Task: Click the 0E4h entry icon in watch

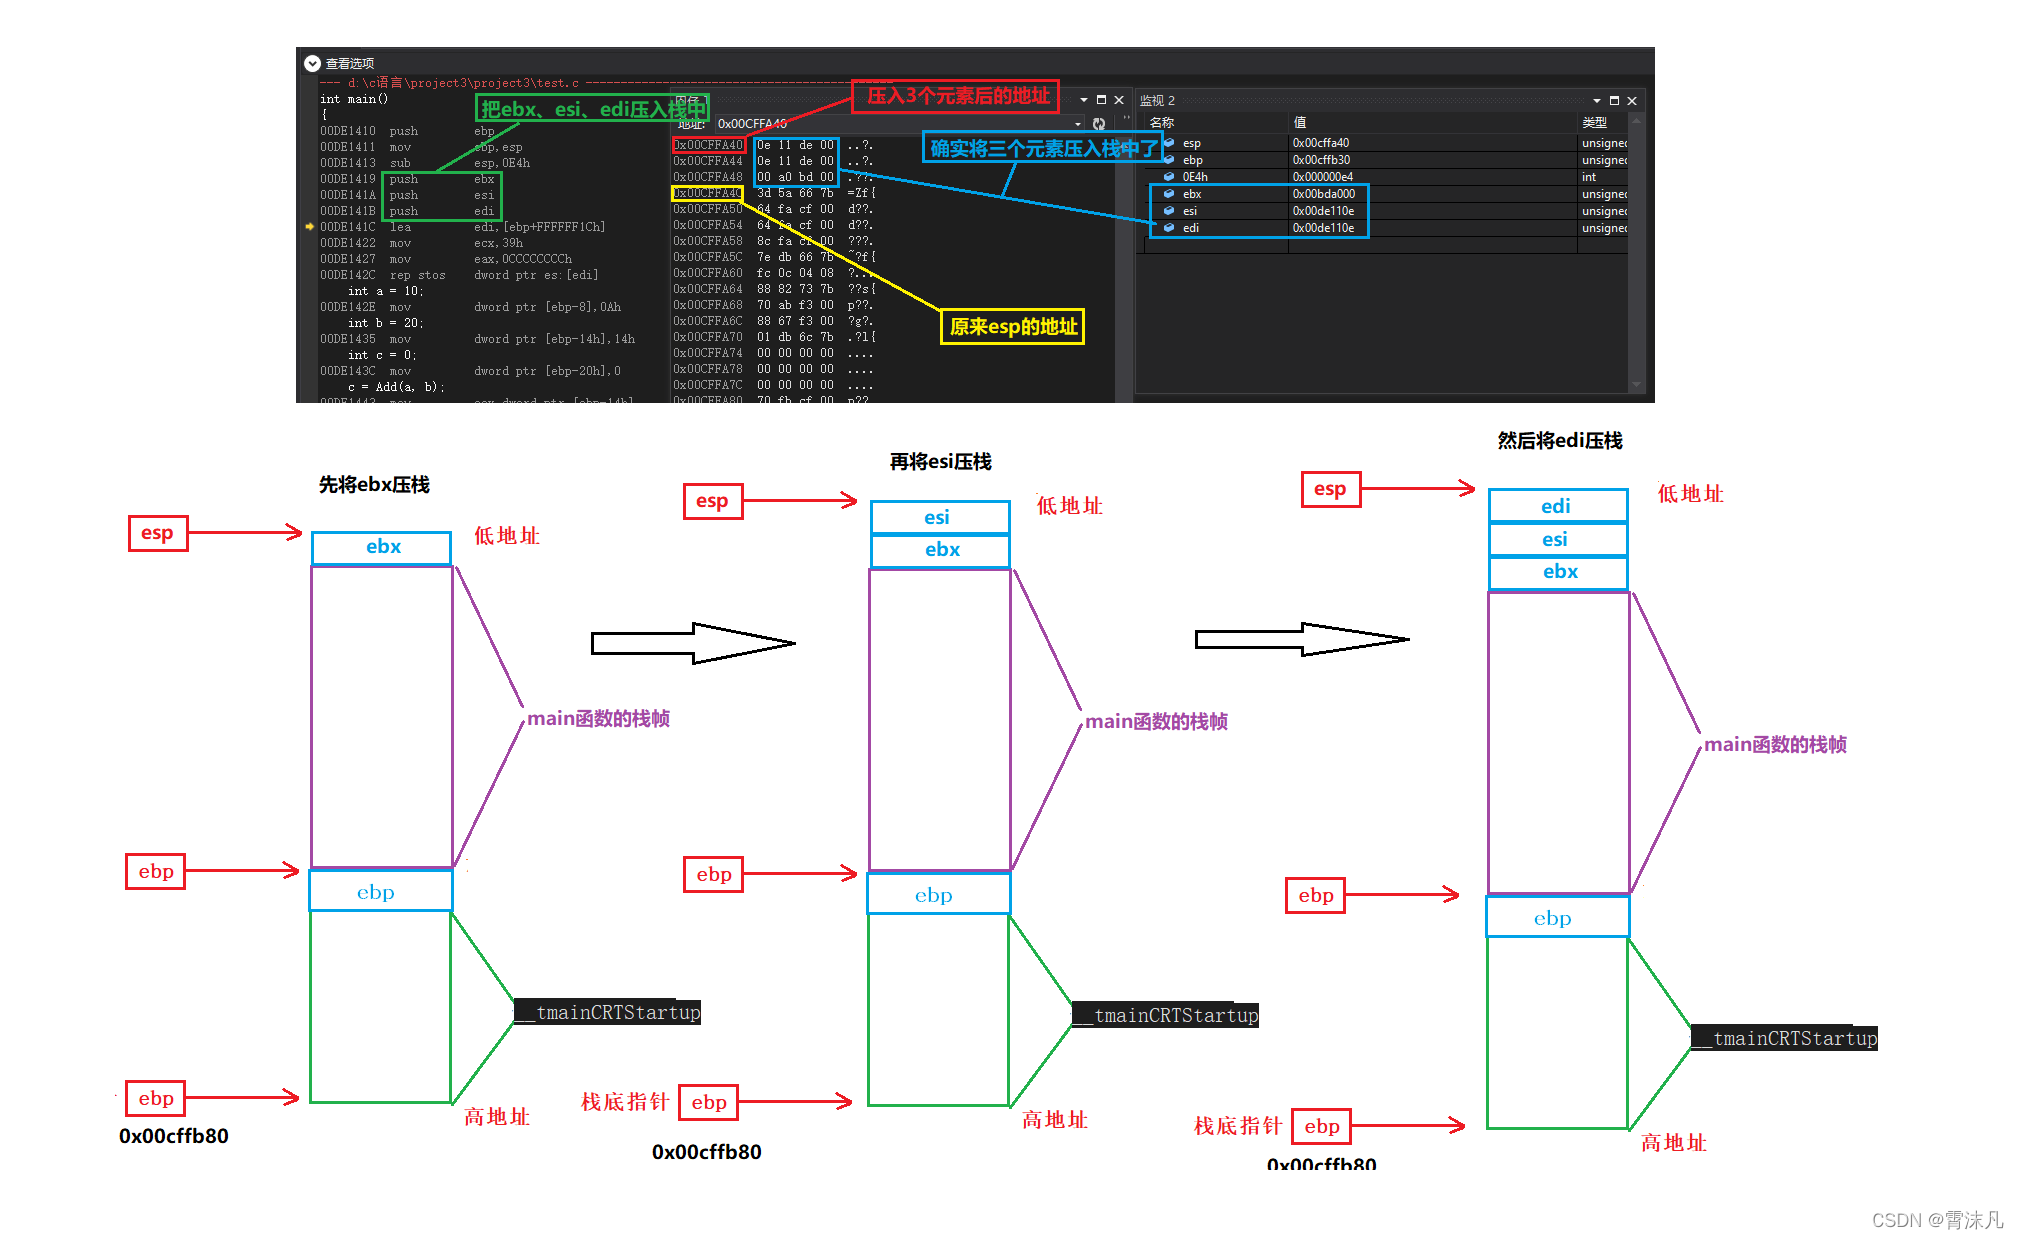Action: pos(1168,177)
